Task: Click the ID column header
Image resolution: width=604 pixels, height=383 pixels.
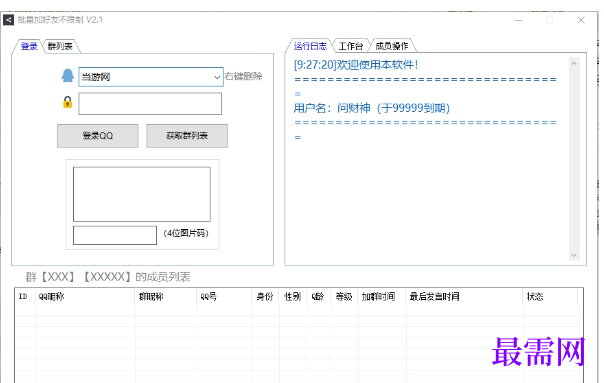Action: (25, 297)
